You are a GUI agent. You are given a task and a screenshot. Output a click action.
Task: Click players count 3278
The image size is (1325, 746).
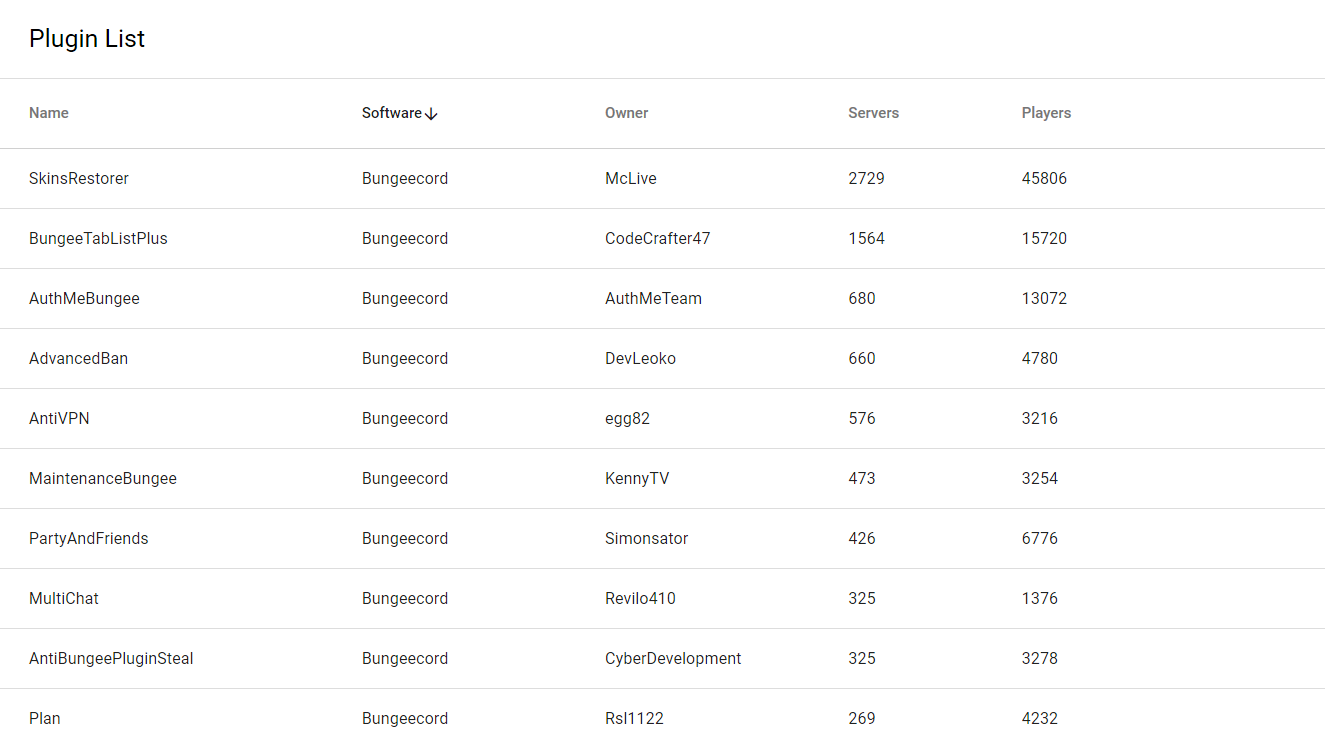[1040, 659]
